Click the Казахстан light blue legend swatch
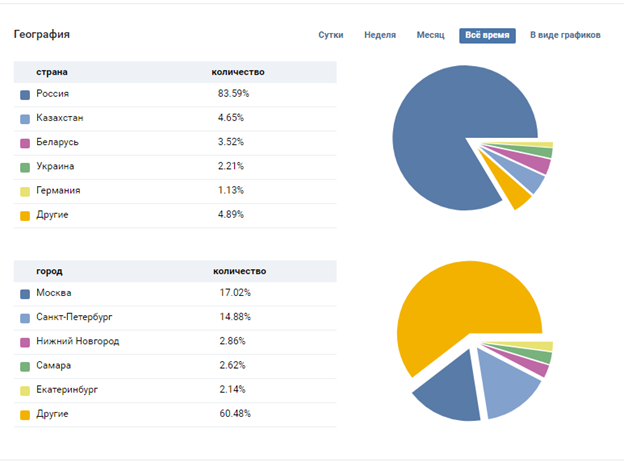 (25, 118)
